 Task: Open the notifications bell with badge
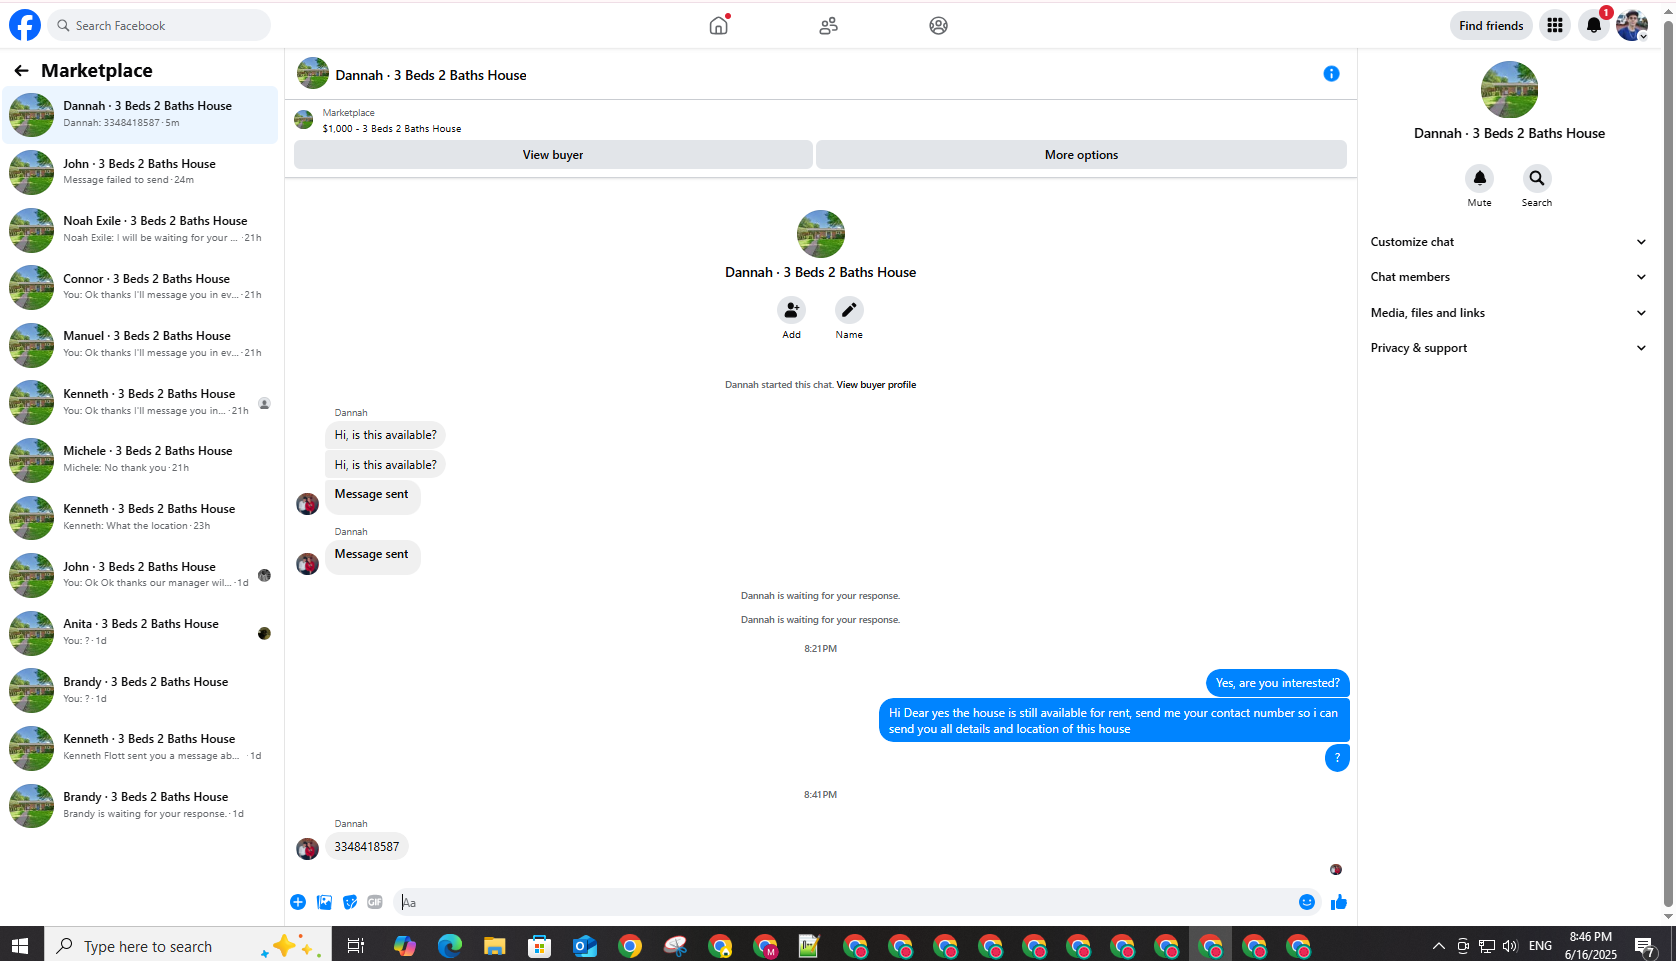1594,25
